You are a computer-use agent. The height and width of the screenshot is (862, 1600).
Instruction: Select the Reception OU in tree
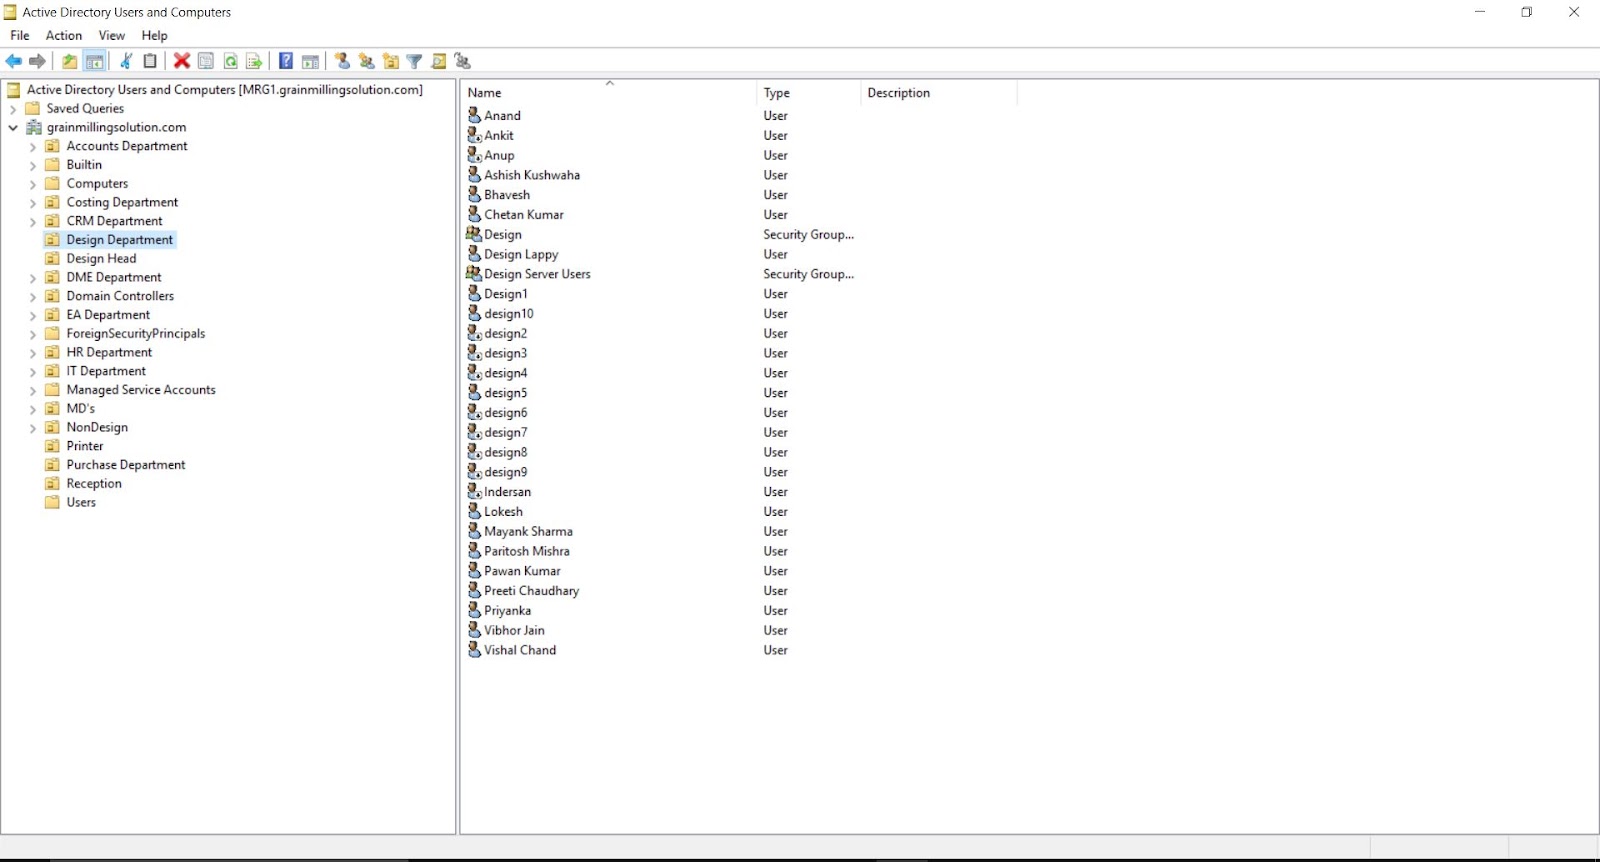(94, 484)
